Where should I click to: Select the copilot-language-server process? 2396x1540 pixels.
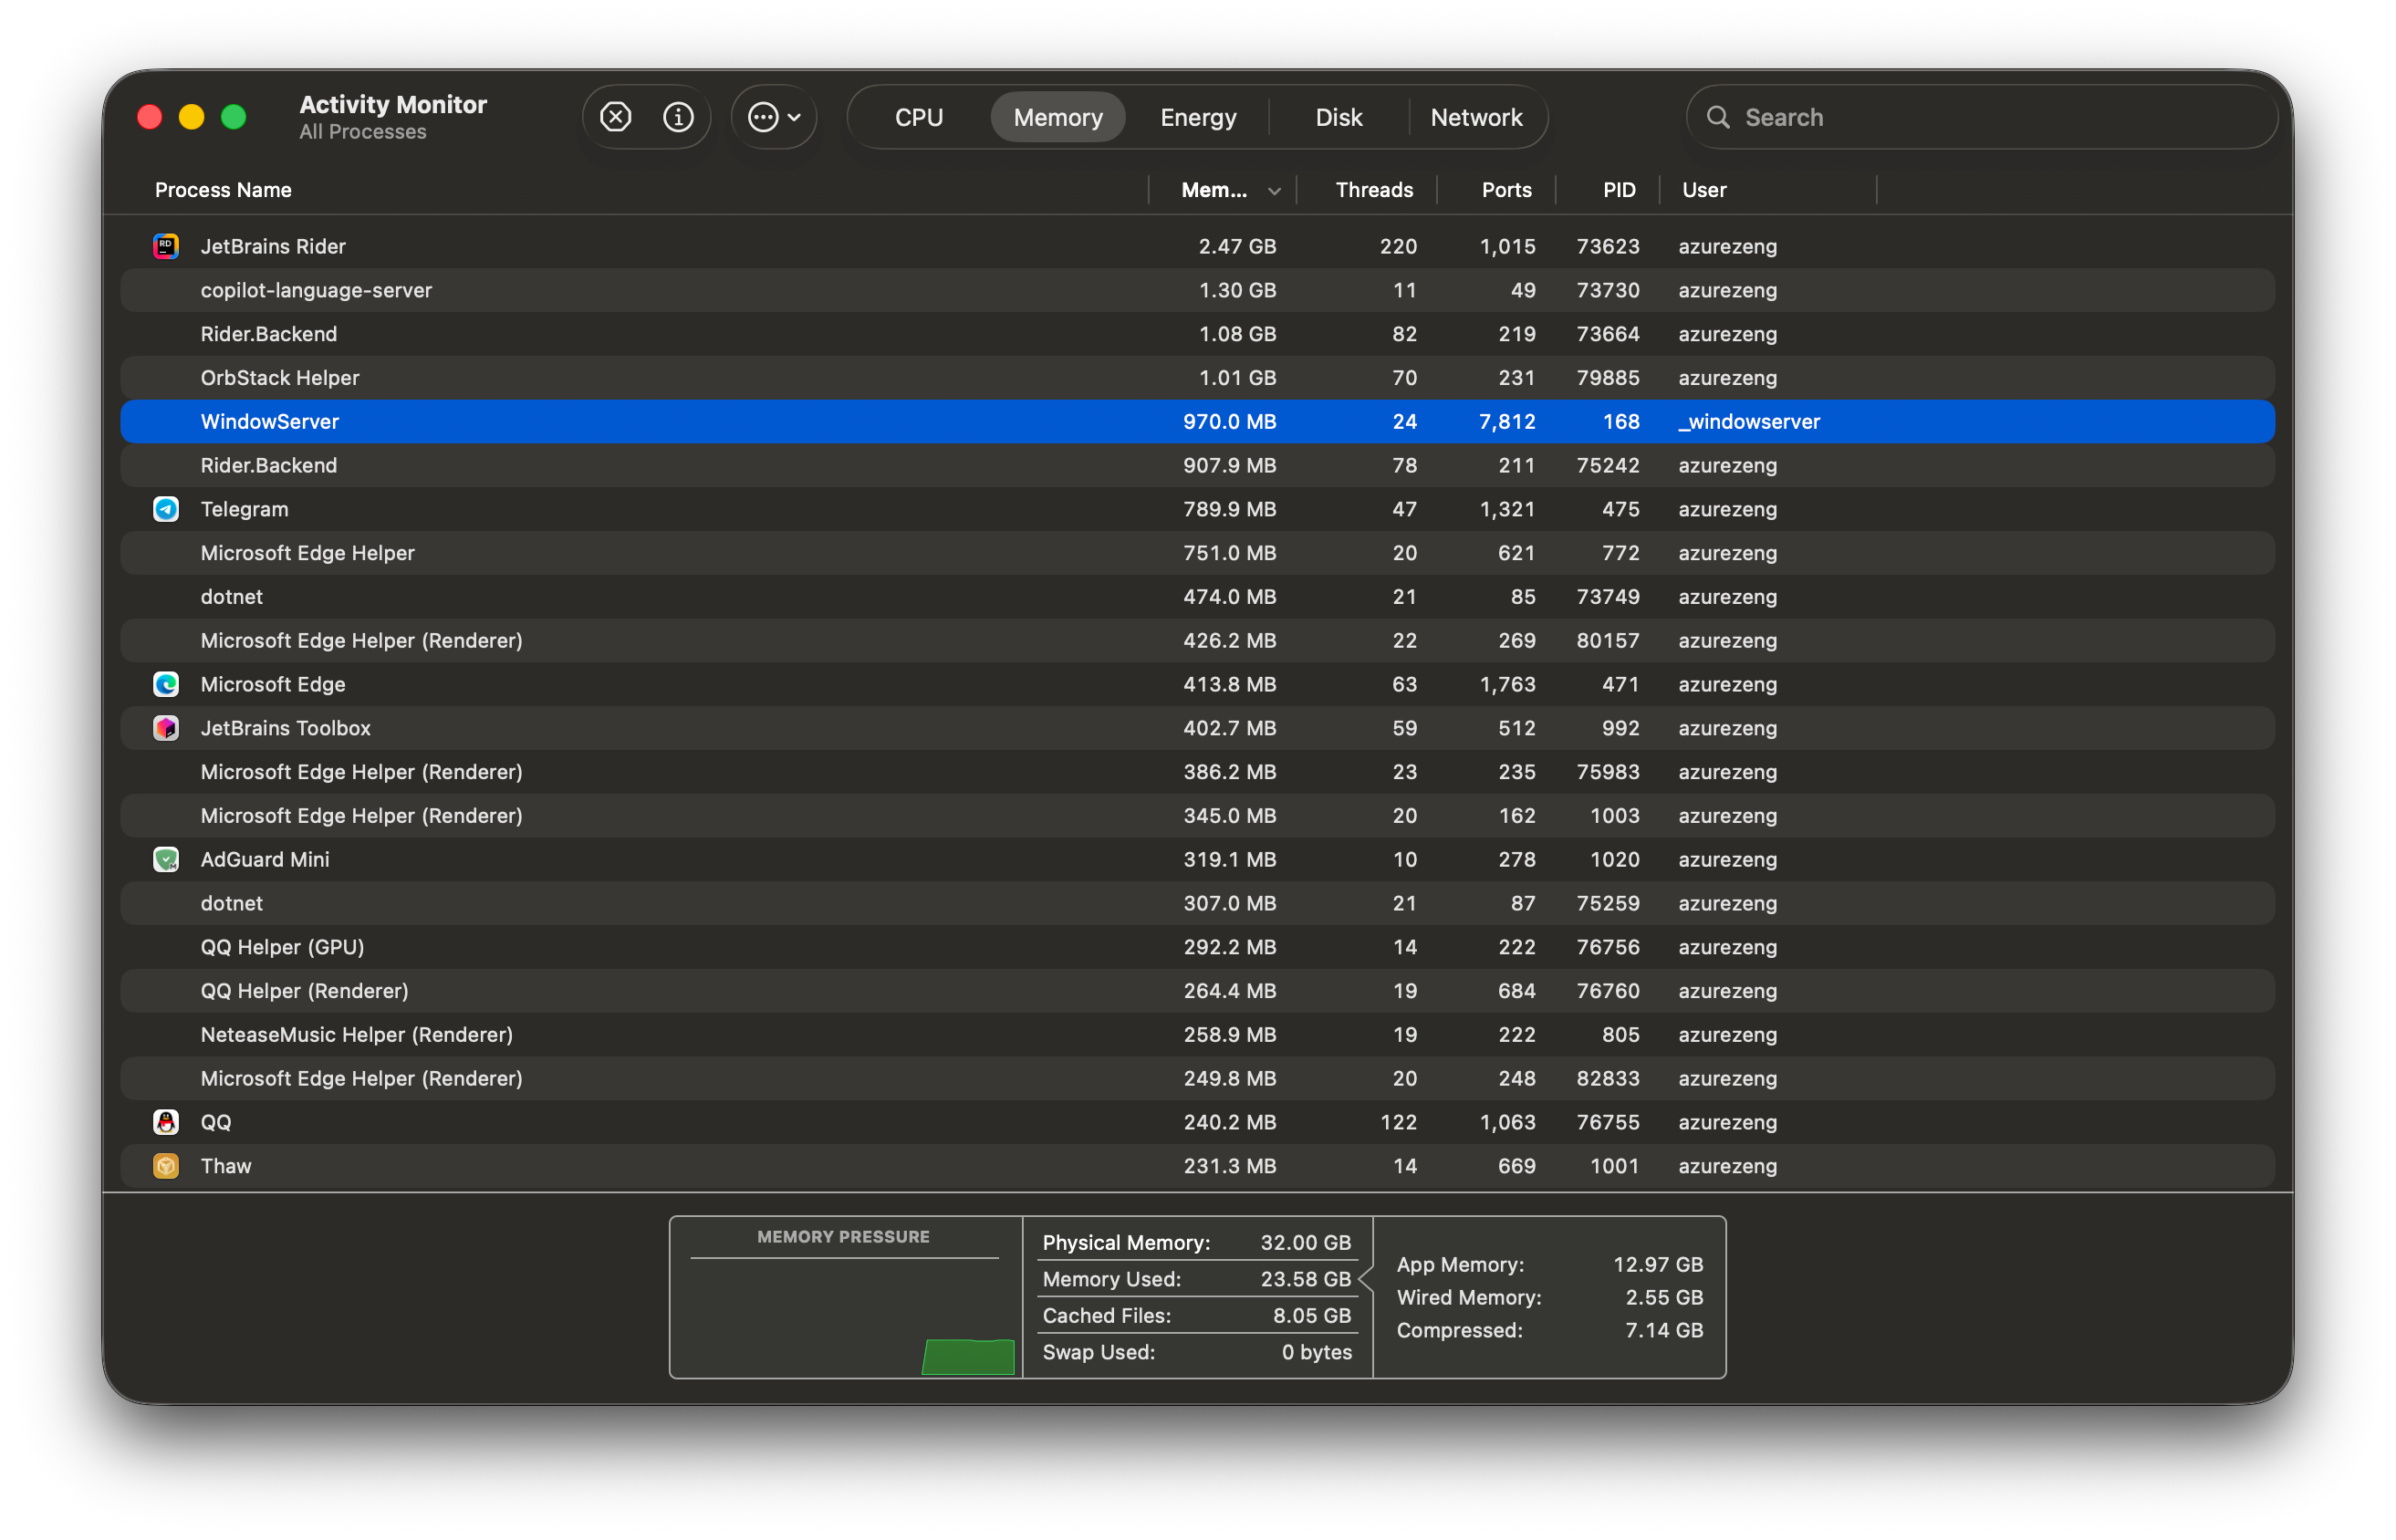point(1198,290)
